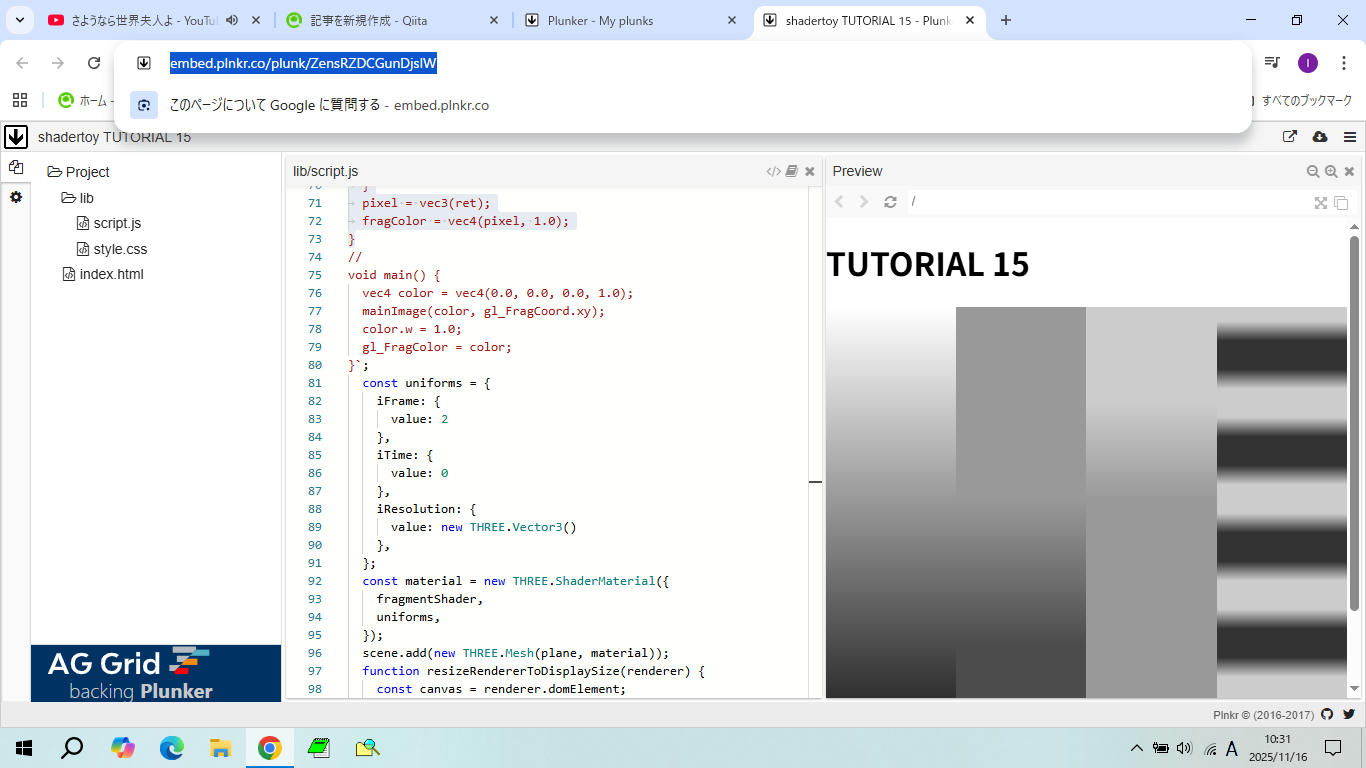Open the Plunker hamburger menu
Viewport: 1366px width, 768px height.
click(x=1350, y=137)
